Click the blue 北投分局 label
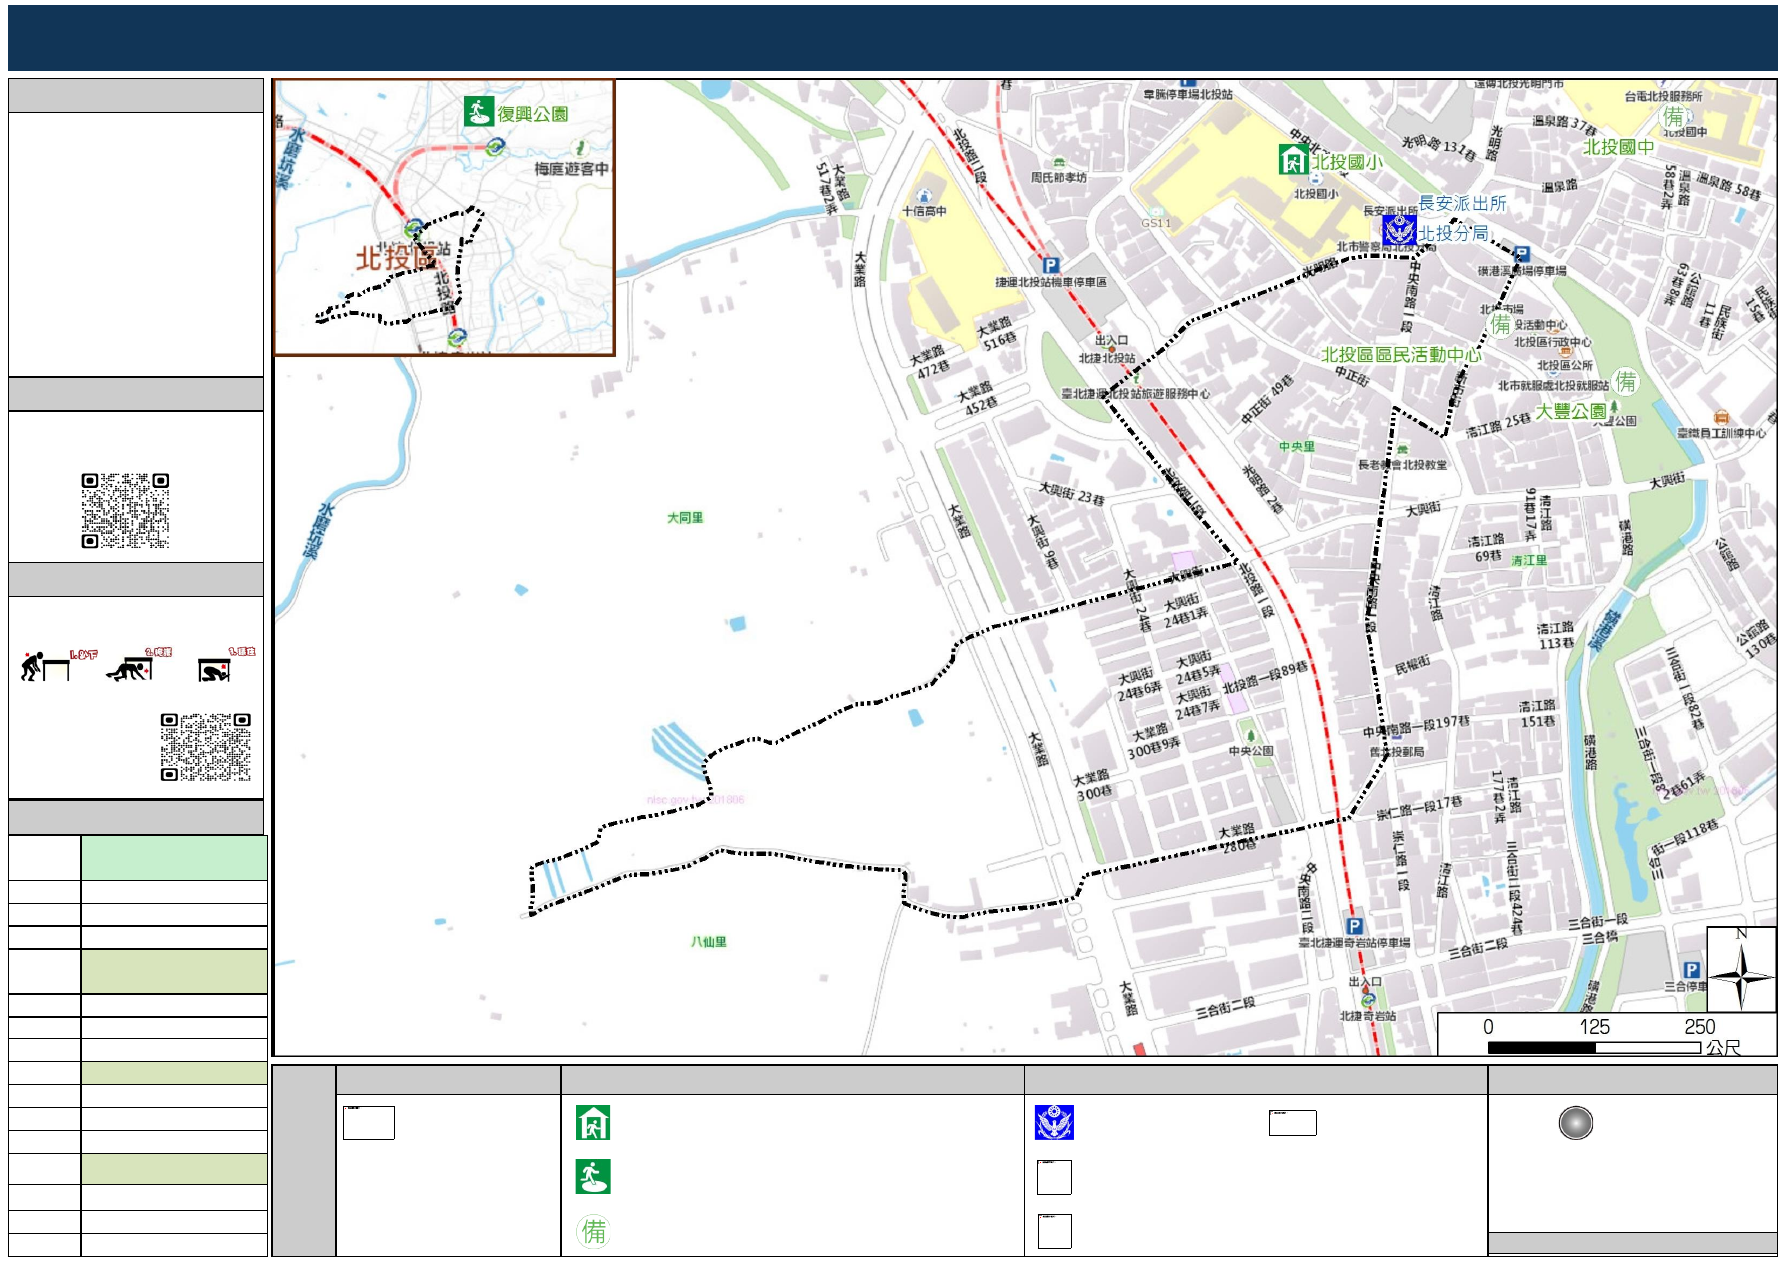The width and height of the screenshot is (1786, 1263). (x=1453, y=233)
